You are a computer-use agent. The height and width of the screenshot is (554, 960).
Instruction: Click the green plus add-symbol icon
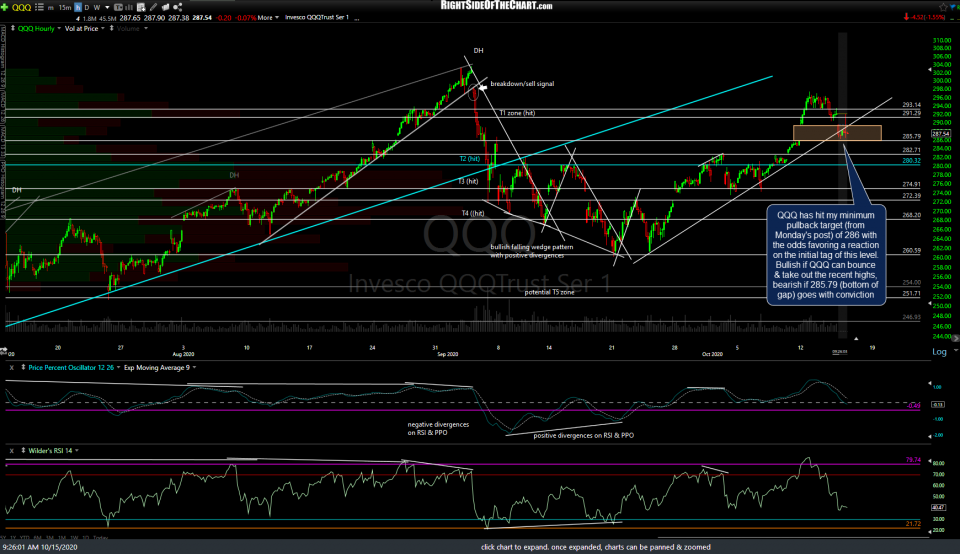point(4,7)
